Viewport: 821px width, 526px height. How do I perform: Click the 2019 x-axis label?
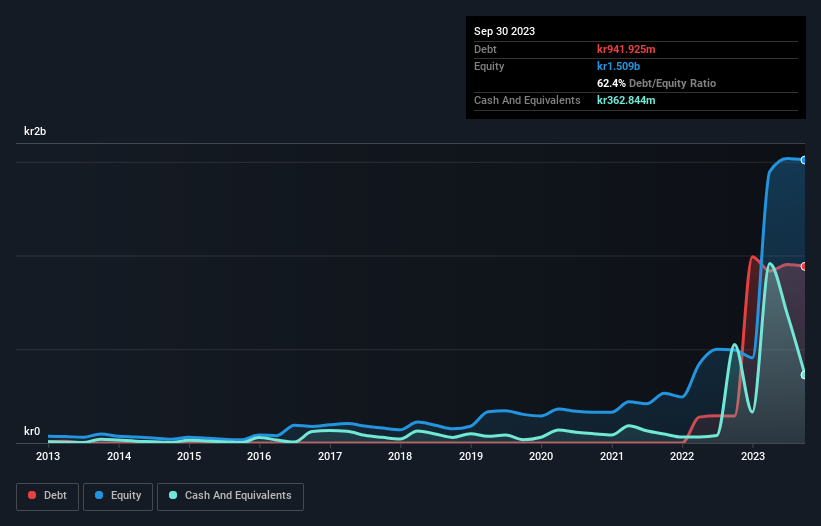471,456
